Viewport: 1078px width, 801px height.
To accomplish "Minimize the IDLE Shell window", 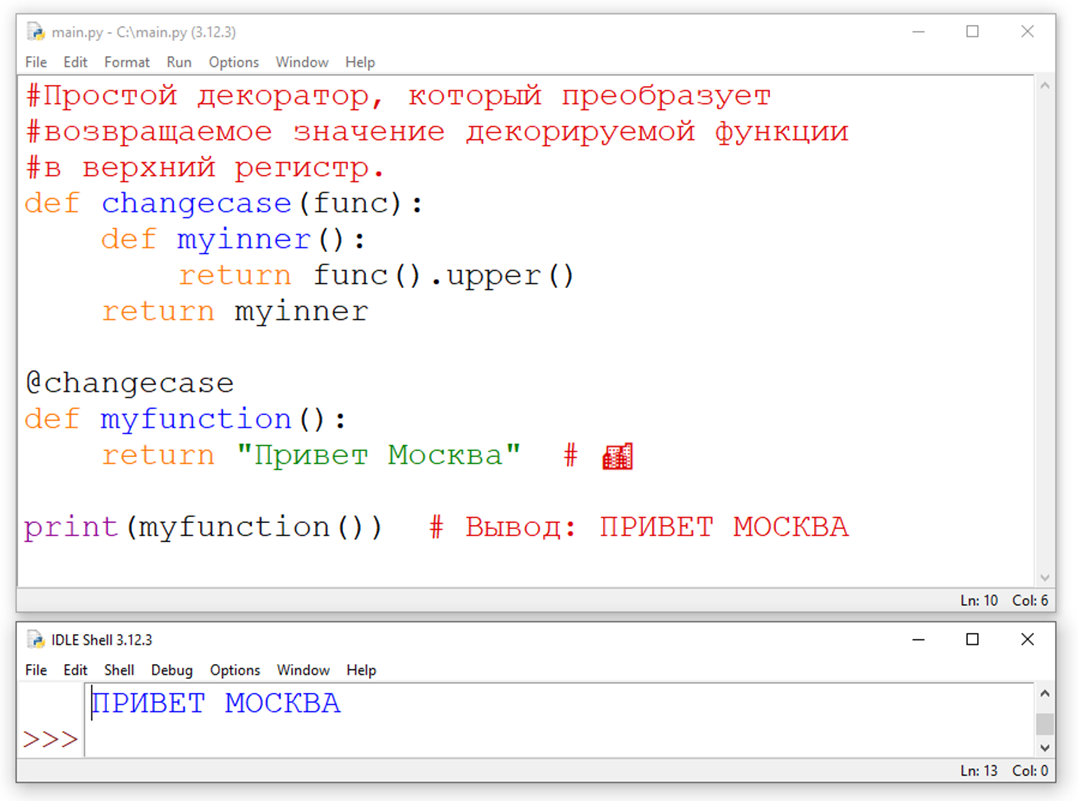I will pos(918,639).
